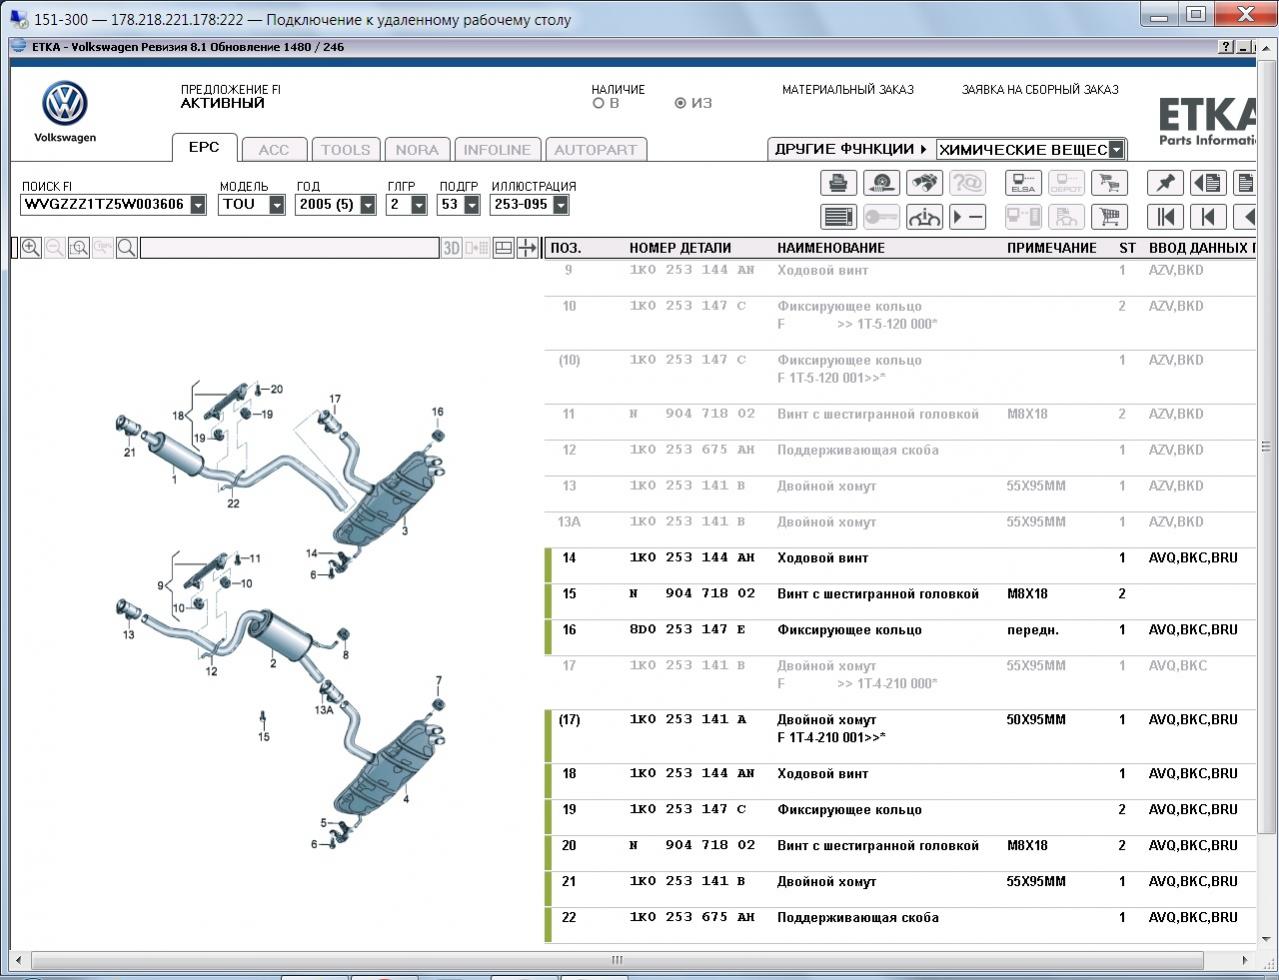Click the ПРИМЕЧАНИЕ column header

(1052, 248)
